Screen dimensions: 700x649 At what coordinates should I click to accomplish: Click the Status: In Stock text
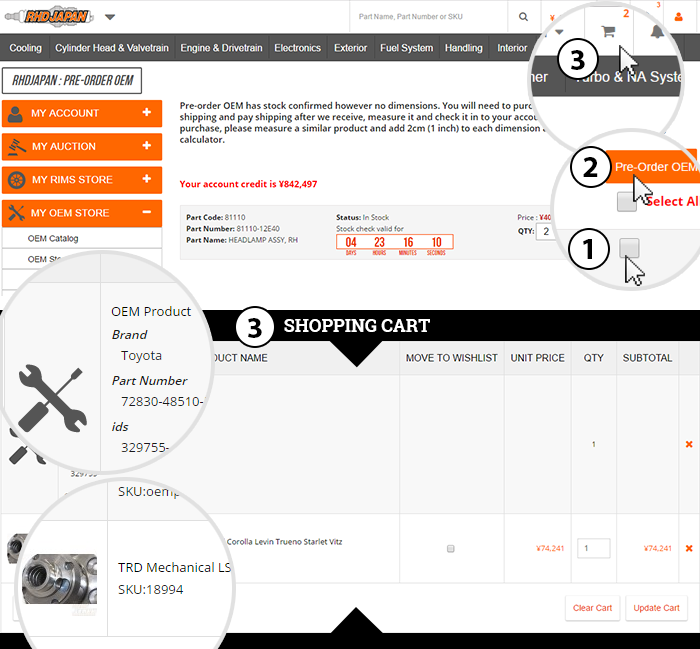point(362,217)
